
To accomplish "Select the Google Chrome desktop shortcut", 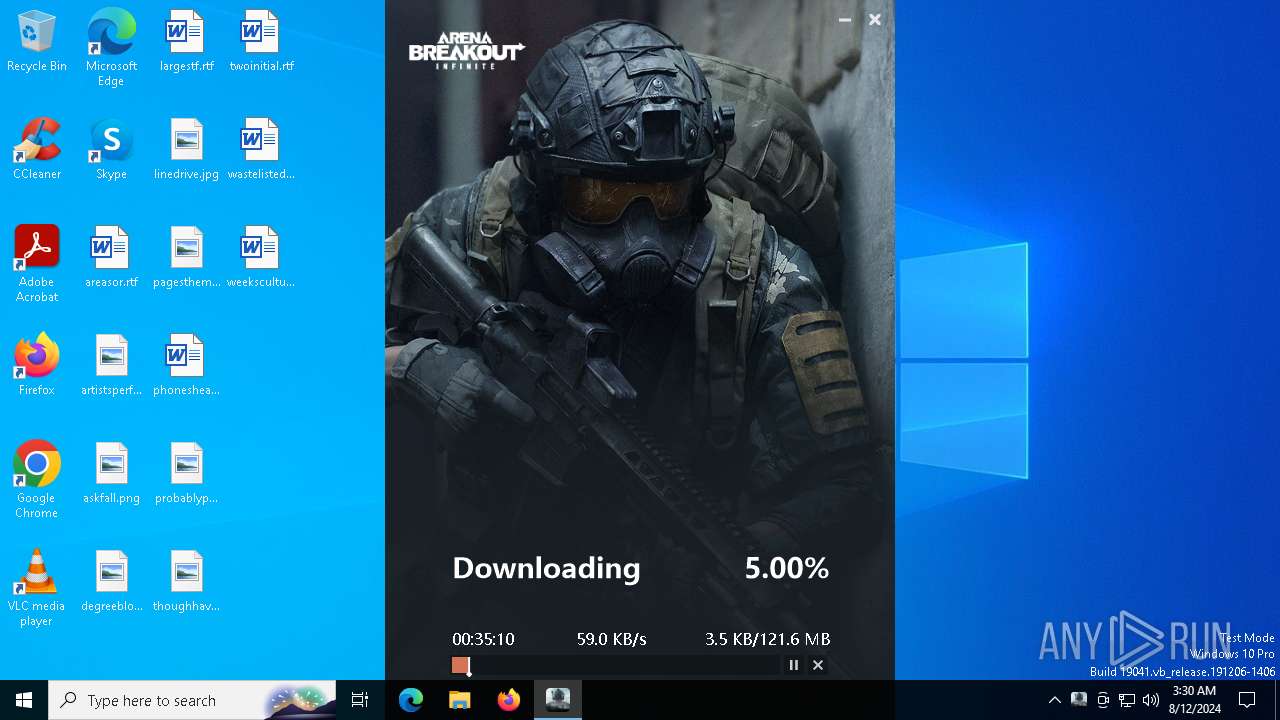I will tap(37, 480).
